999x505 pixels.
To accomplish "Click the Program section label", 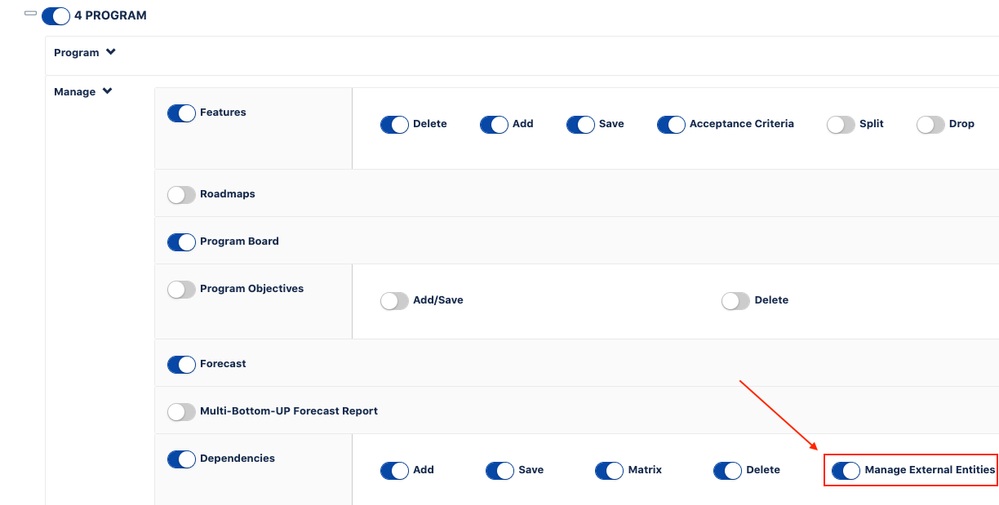I will coord(76,52).
